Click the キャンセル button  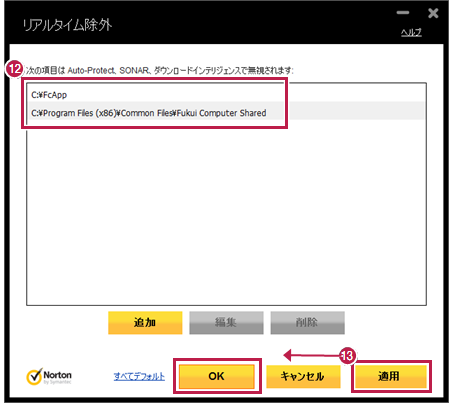pyautogui.click(x=303, y=376)
